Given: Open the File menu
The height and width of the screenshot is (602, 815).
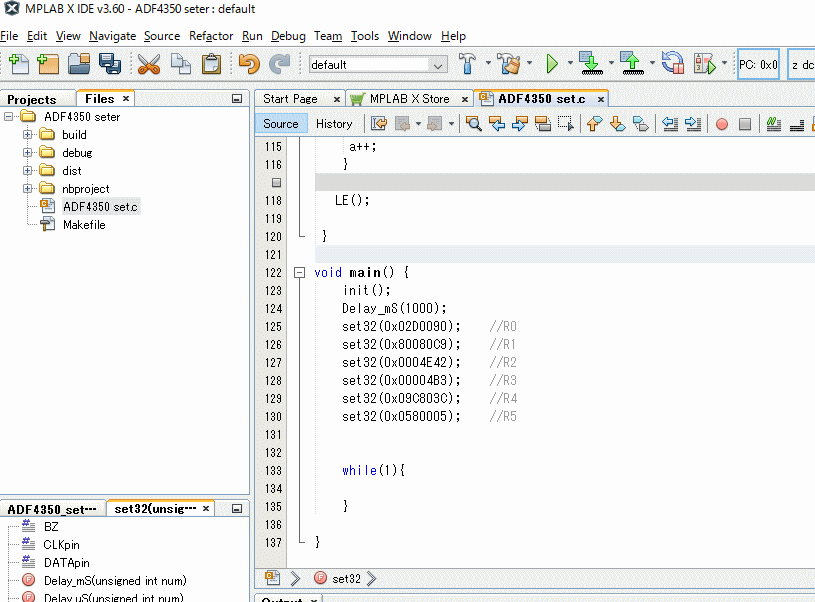Looking at the screenshot, I should pyautogui.click(x=9, y=36).
